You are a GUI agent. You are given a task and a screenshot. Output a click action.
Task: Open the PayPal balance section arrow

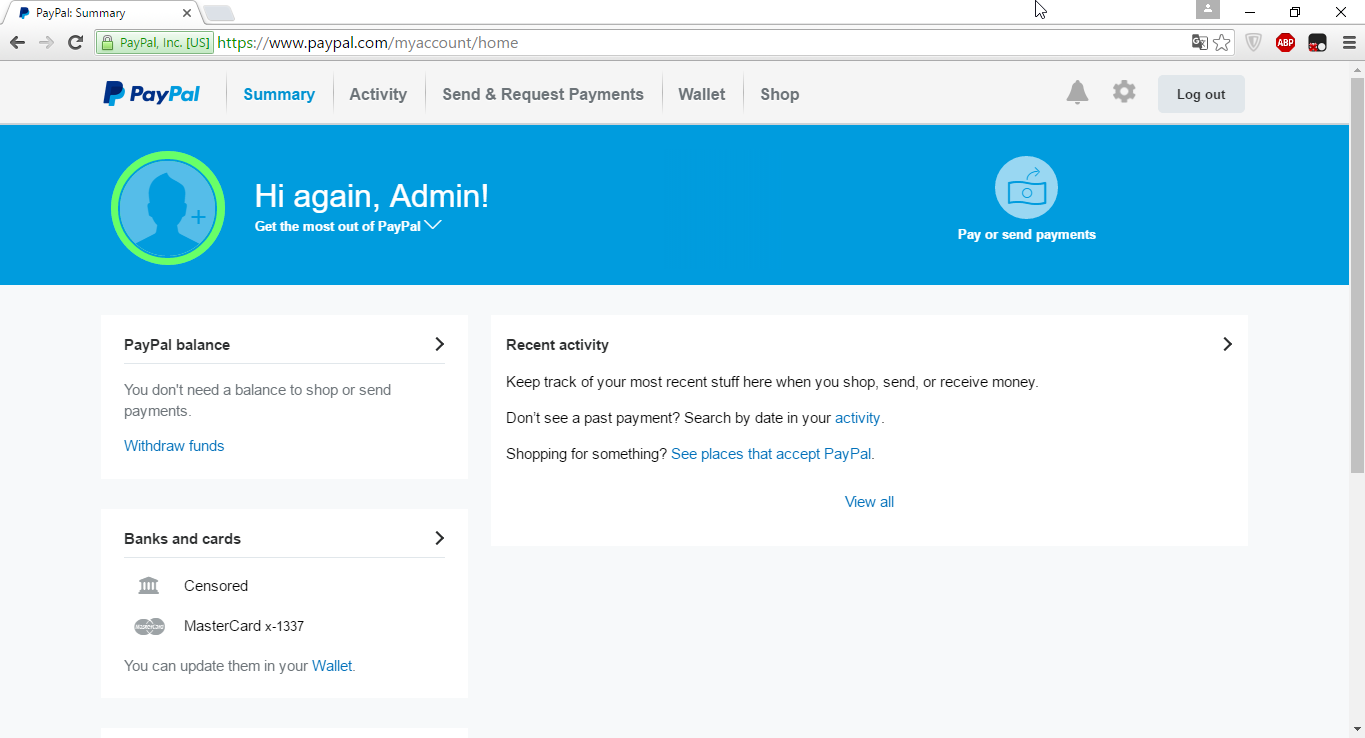tap(438, 343)
